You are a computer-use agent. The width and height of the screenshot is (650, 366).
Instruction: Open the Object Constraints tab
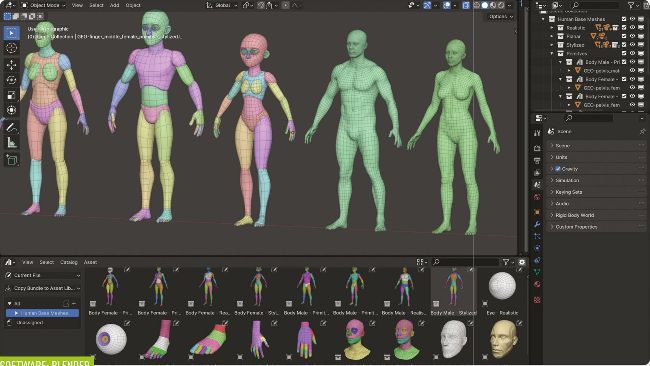tap(537, 260)
